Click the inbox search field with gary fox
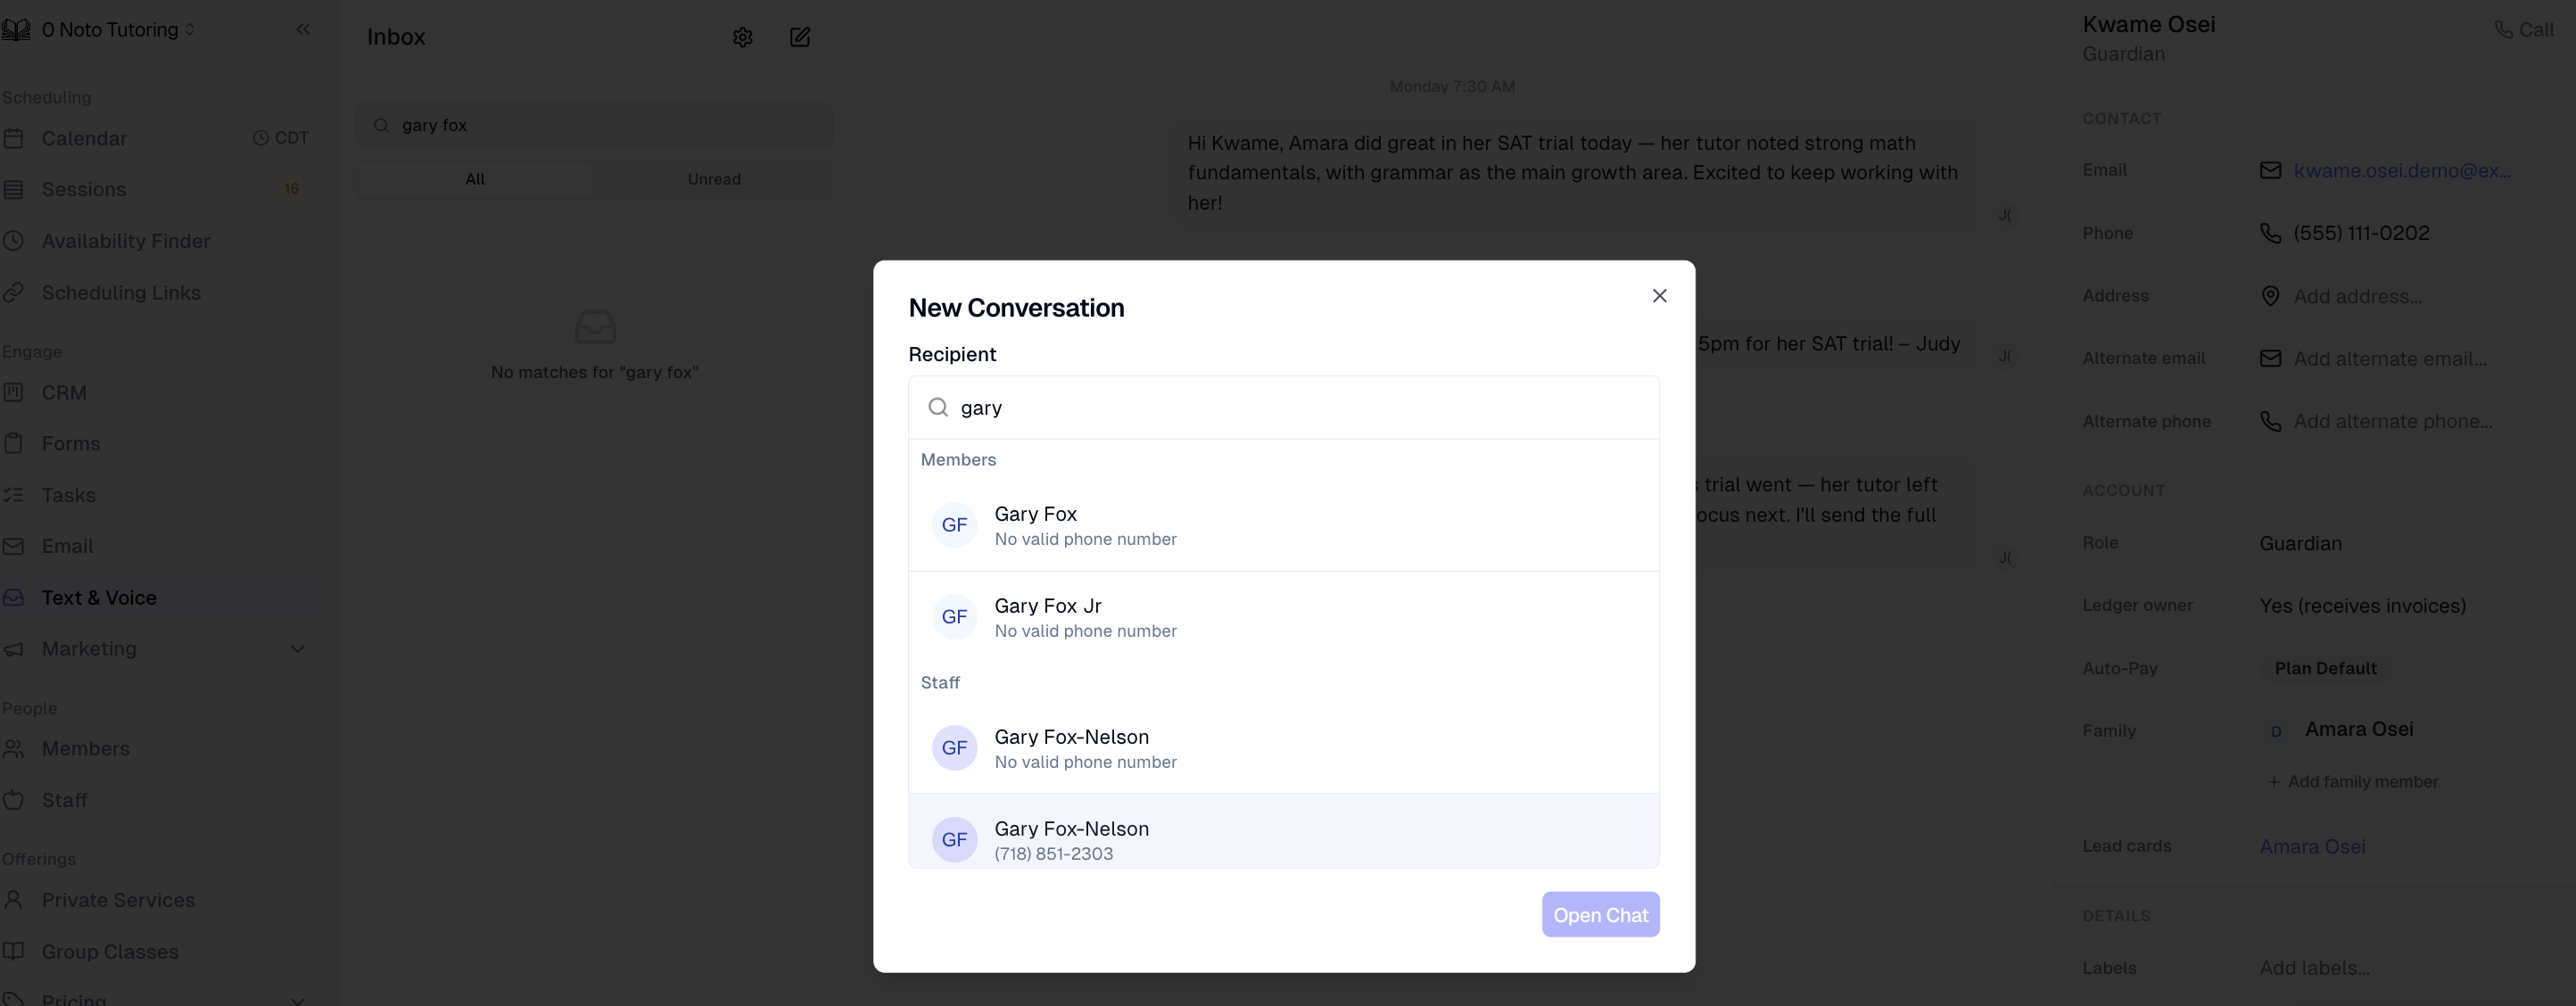Viewport: 2576px width, 1006px height. [x=595, y=126]
